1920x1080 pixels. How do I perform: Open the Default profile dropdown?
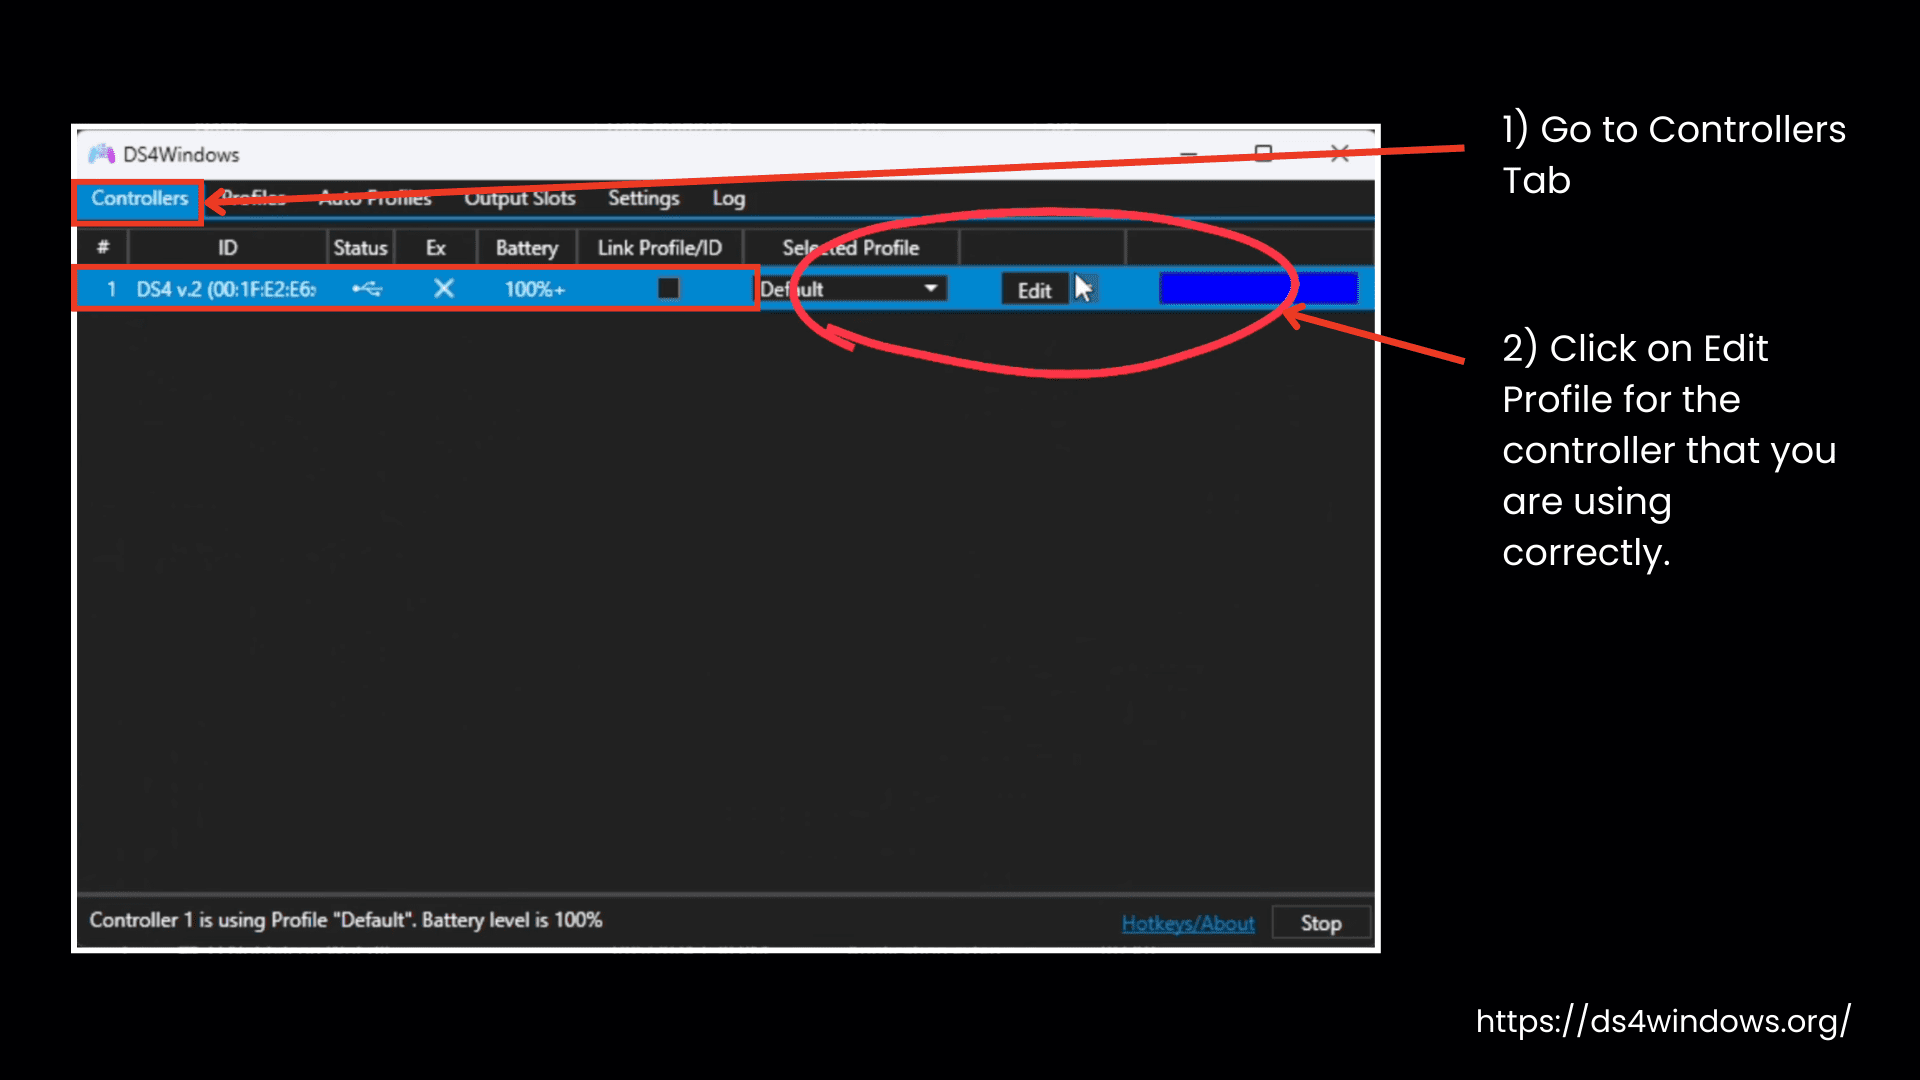852,289
